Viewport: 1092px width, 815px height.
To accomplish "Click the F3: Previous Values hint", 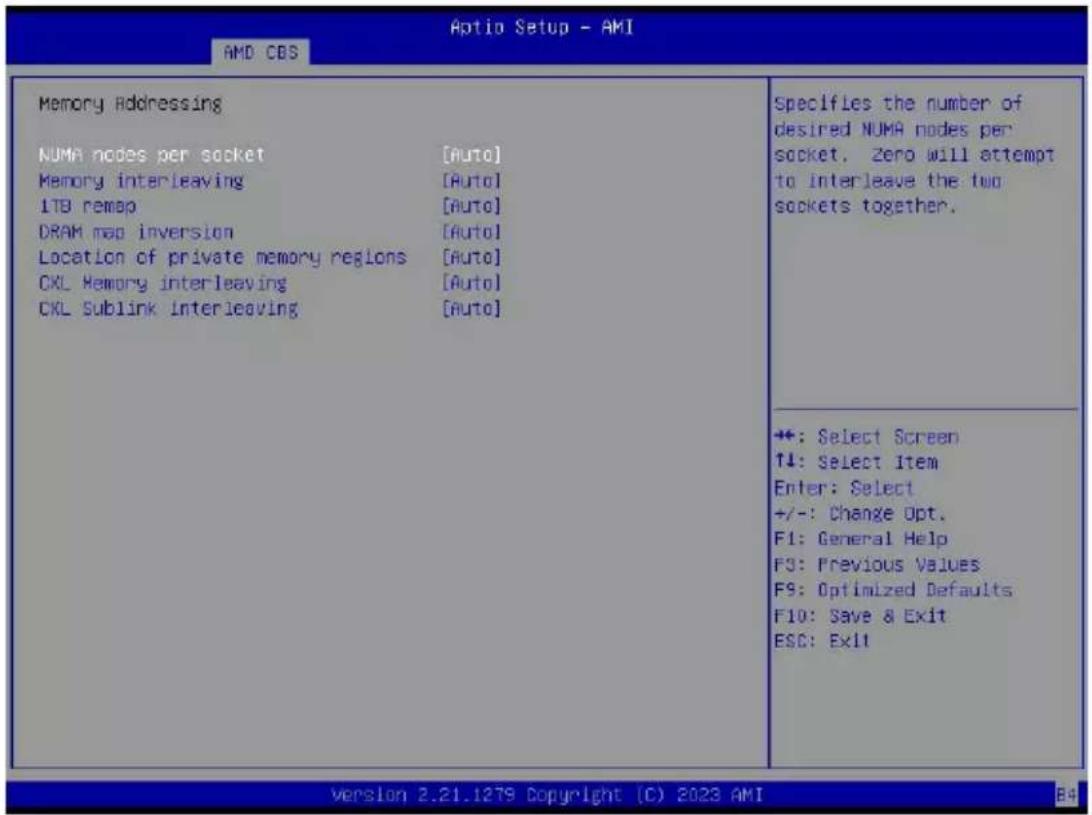I will click(877, 564).
